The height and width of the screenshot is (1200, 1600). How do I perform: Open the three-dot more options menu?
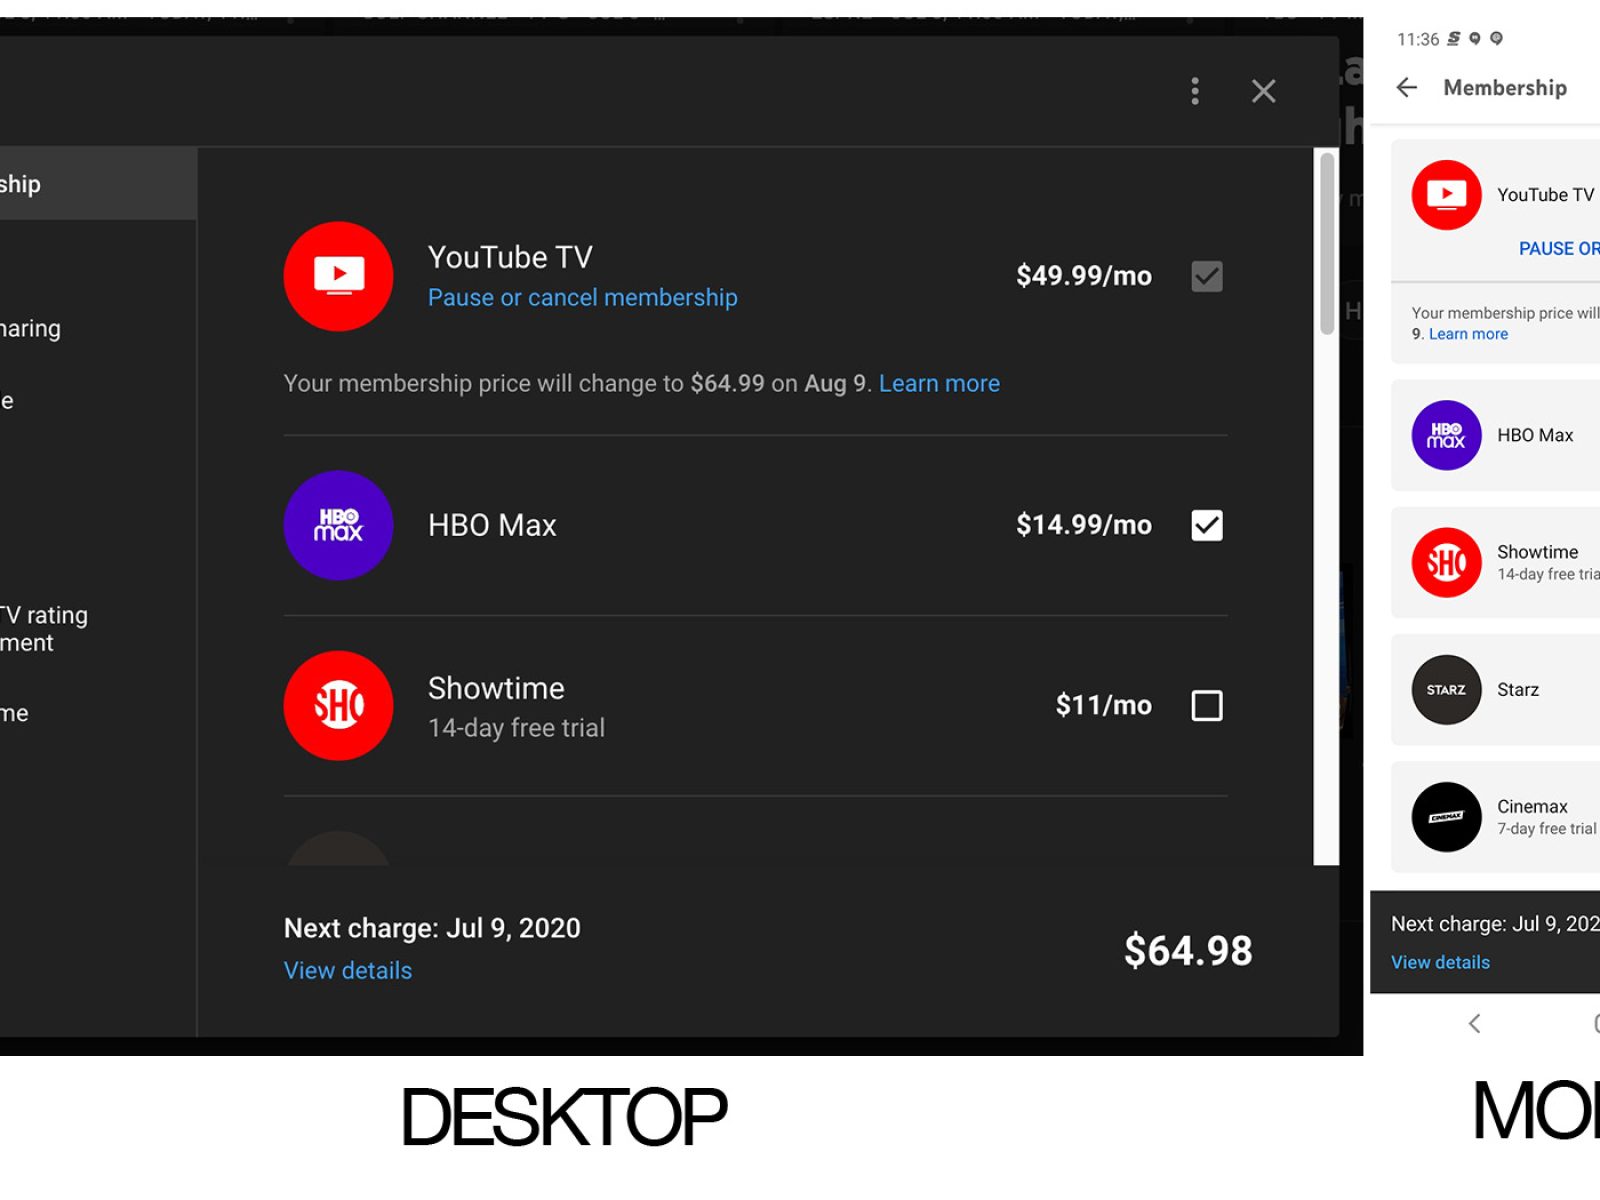1195,91
